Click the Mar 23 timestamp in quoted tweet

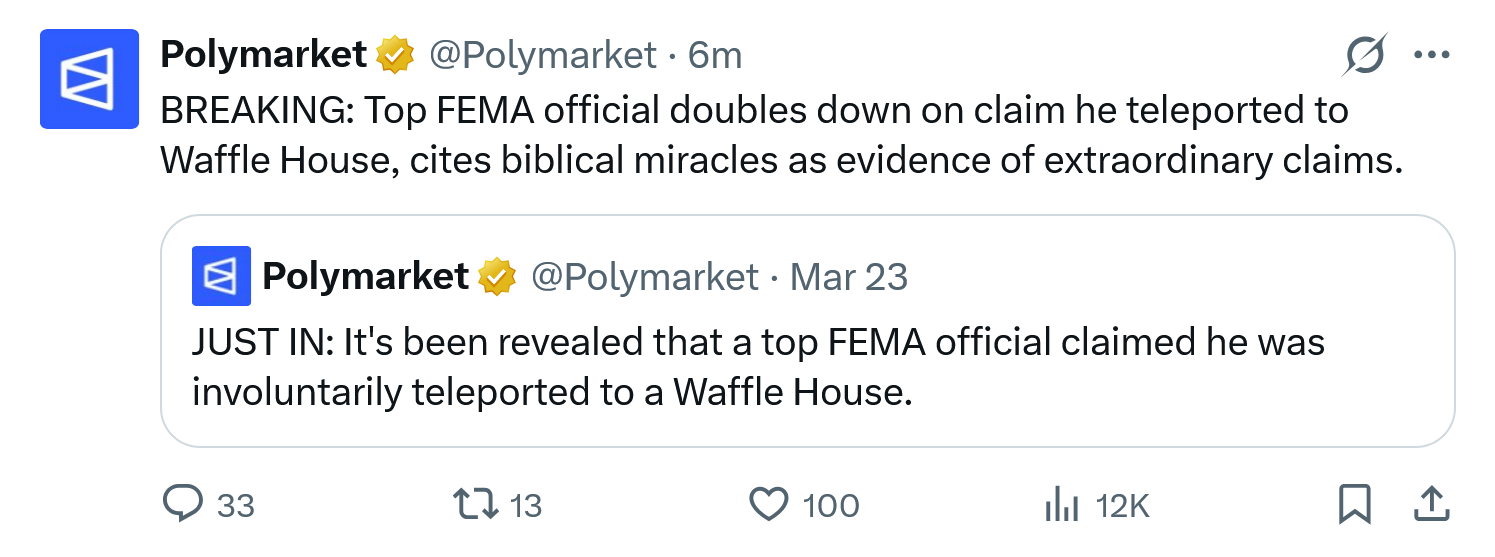tap(849, 276)
